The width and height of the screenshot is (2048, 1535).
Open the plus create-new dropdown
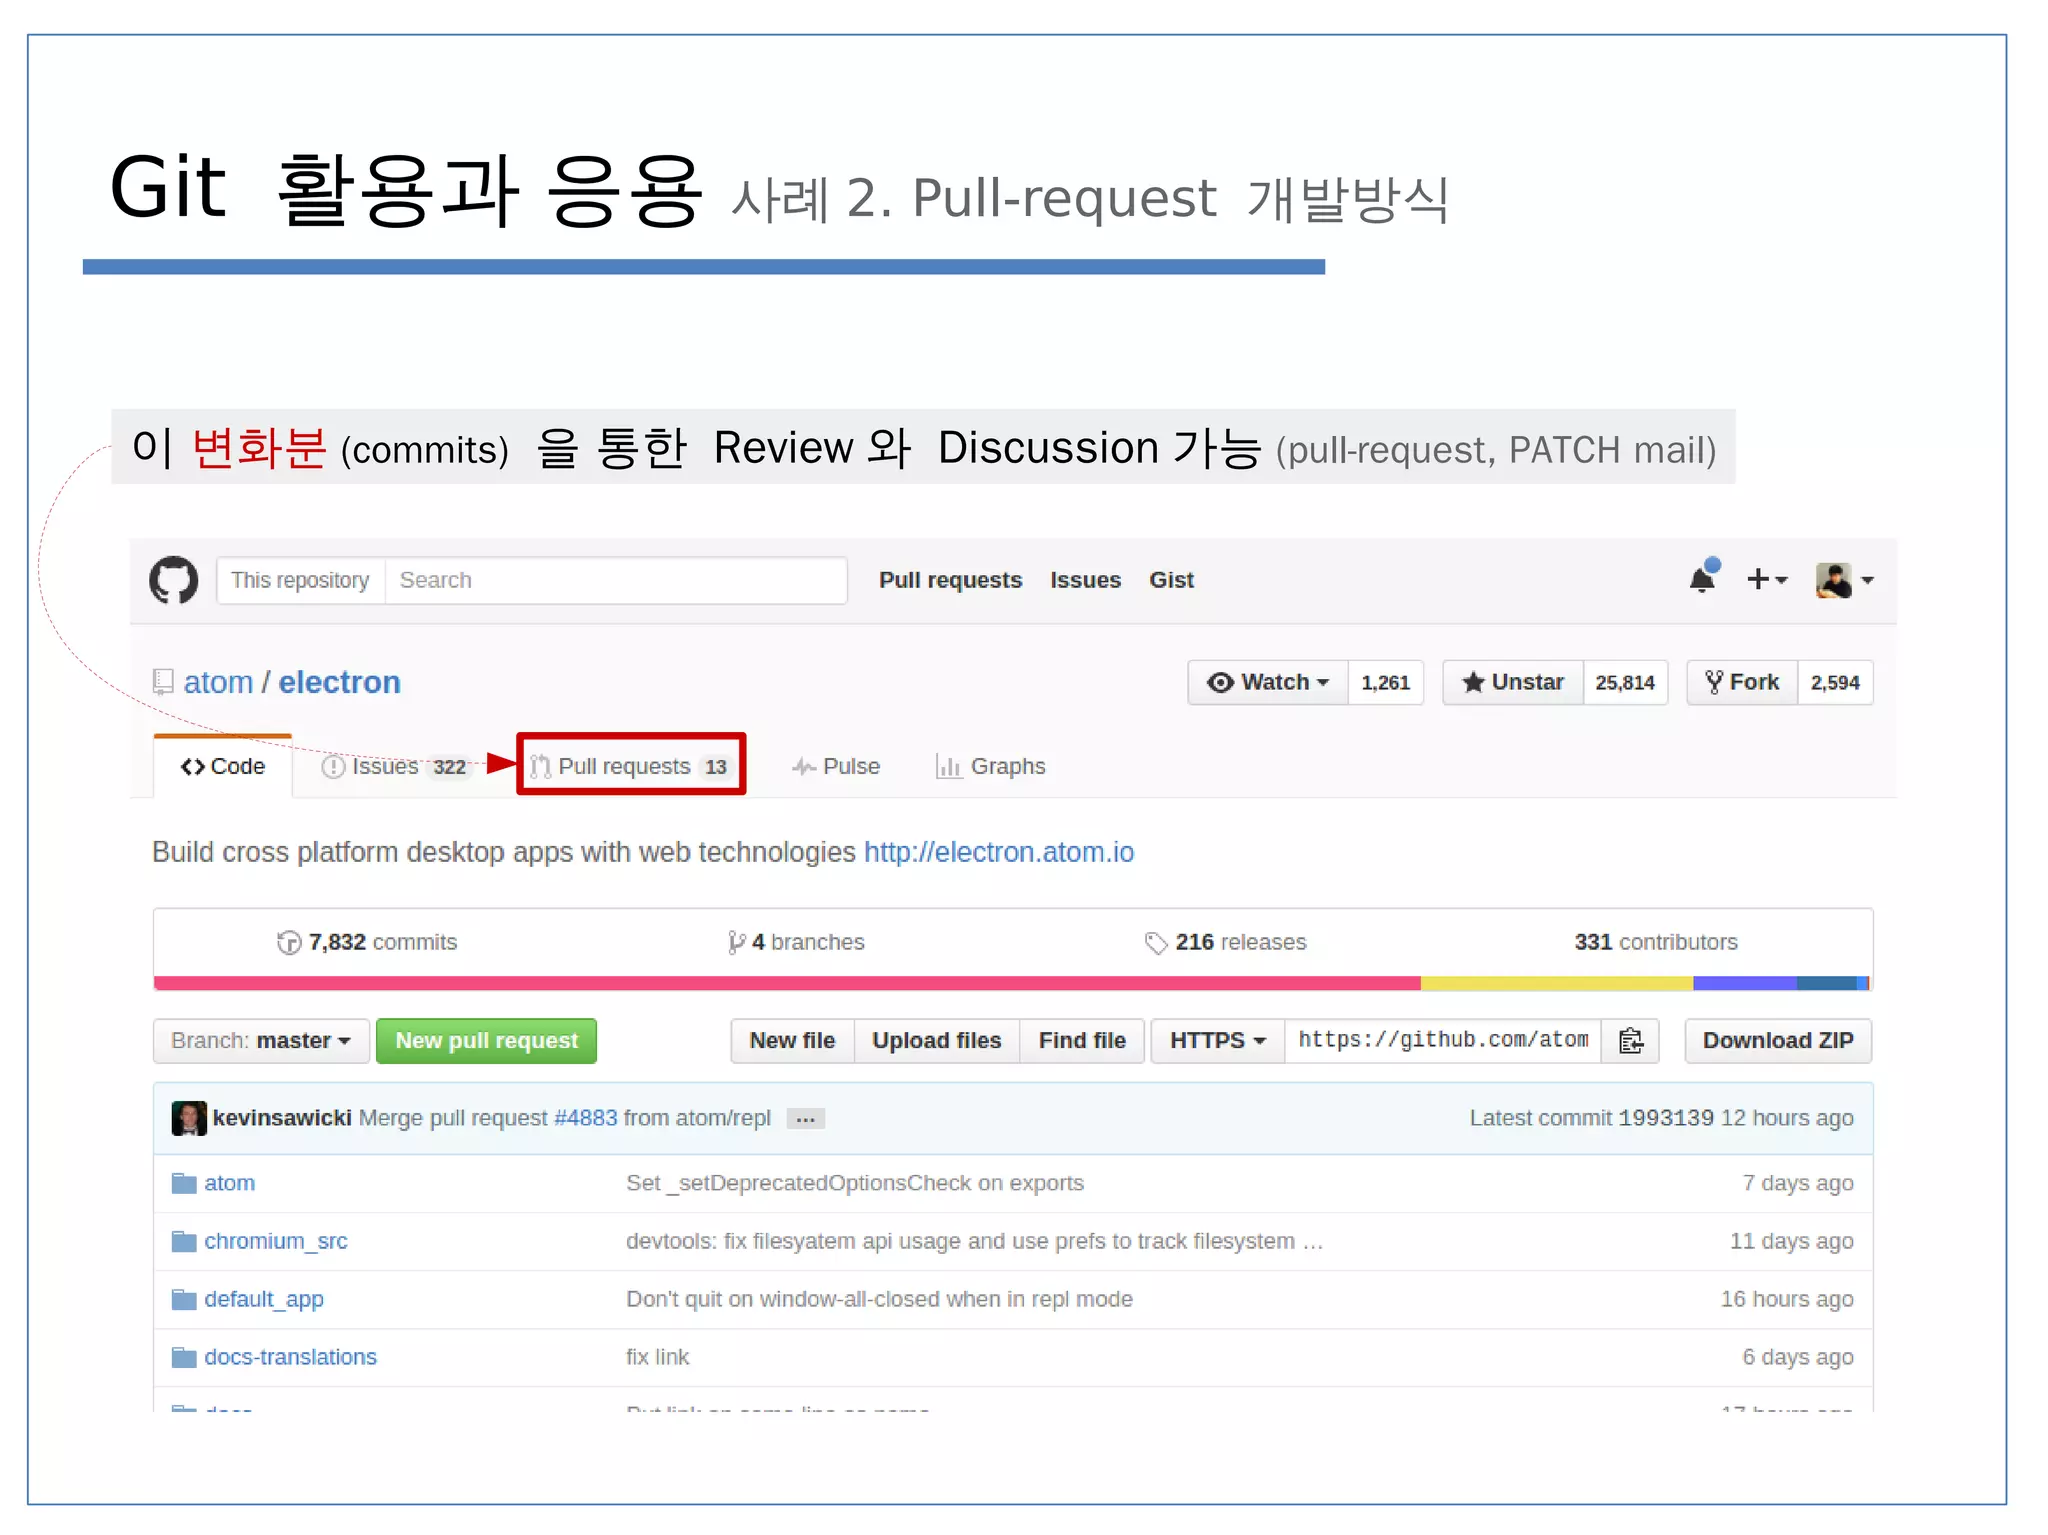tap(1766, 579)
